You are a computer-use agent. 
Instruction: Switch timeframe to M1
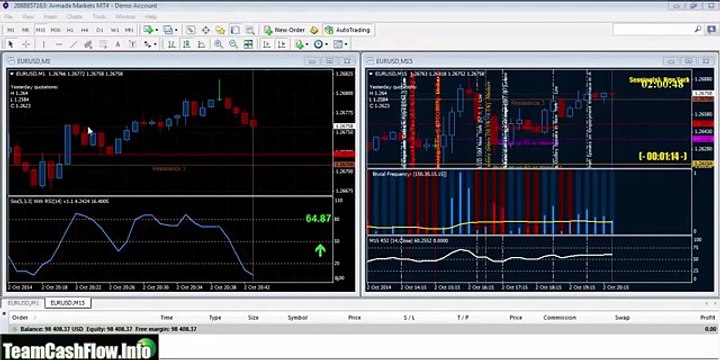11,30
